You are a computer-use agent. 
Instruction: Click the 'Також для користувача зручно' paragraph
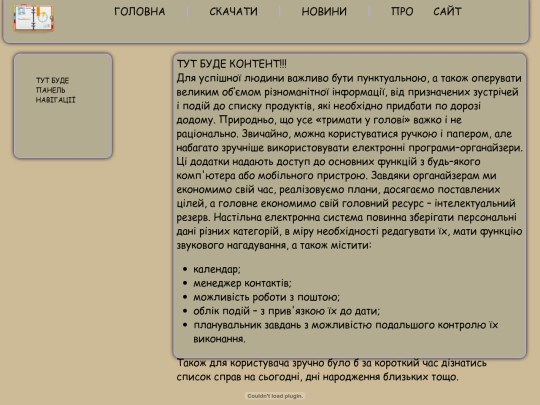(x=332, y=370)
